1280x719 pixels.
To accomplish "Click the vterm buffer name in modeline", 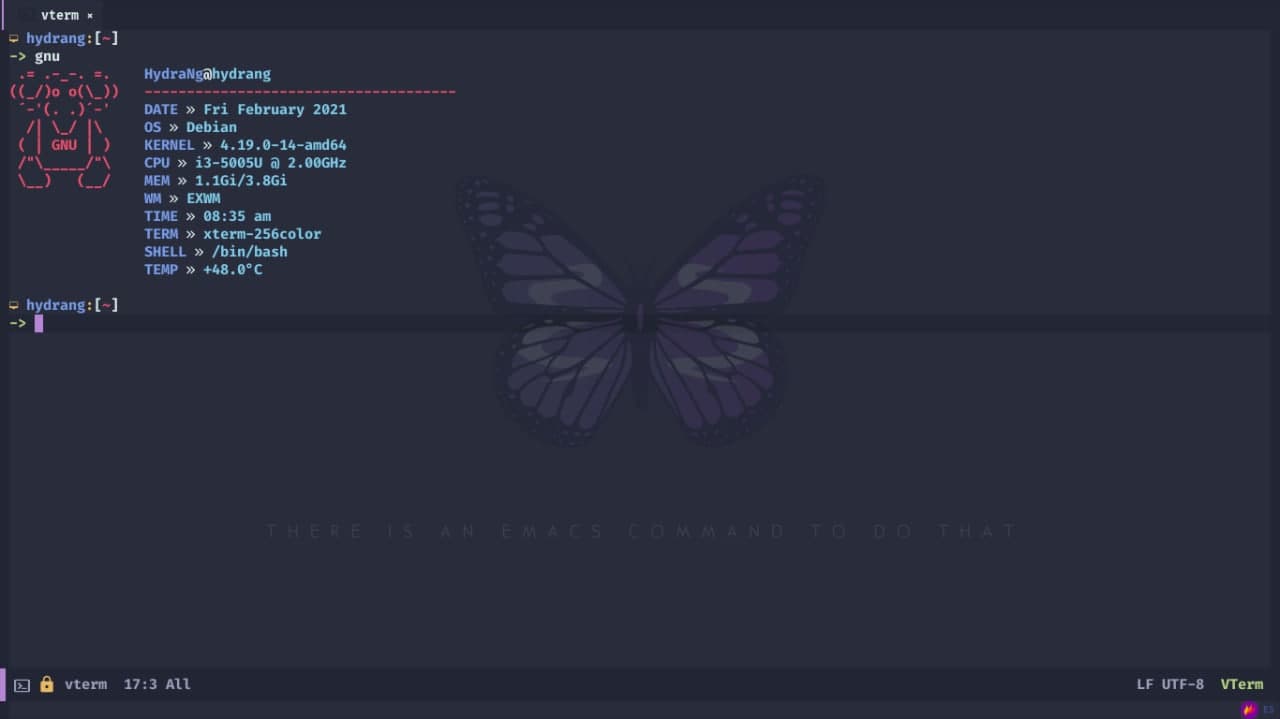I will (85, 685).
